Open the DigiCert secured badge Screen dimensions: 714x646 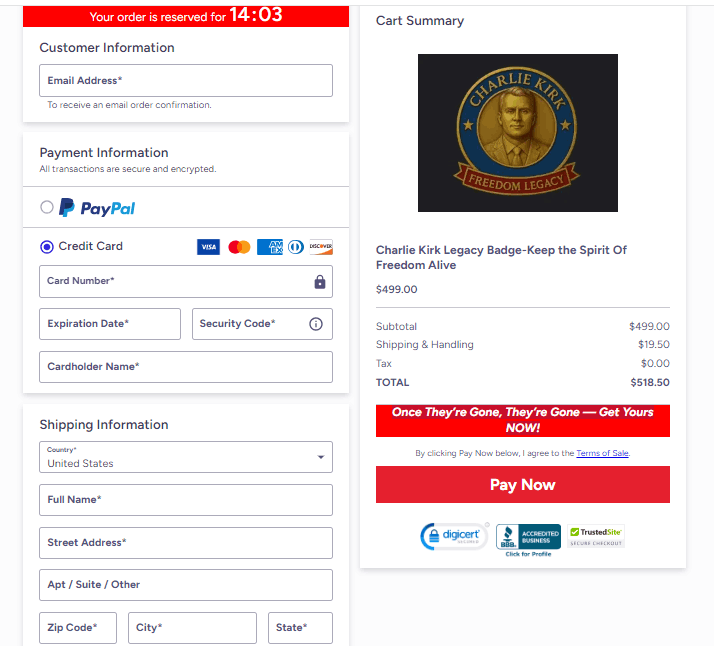pos(454,536)
